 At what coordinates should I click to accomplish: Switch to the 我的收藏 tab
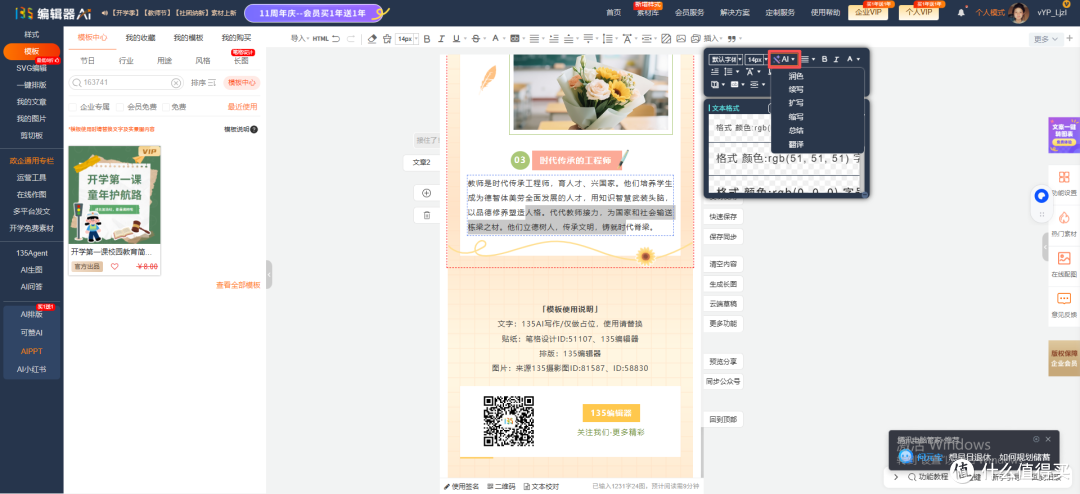click(x=141, y=38)
